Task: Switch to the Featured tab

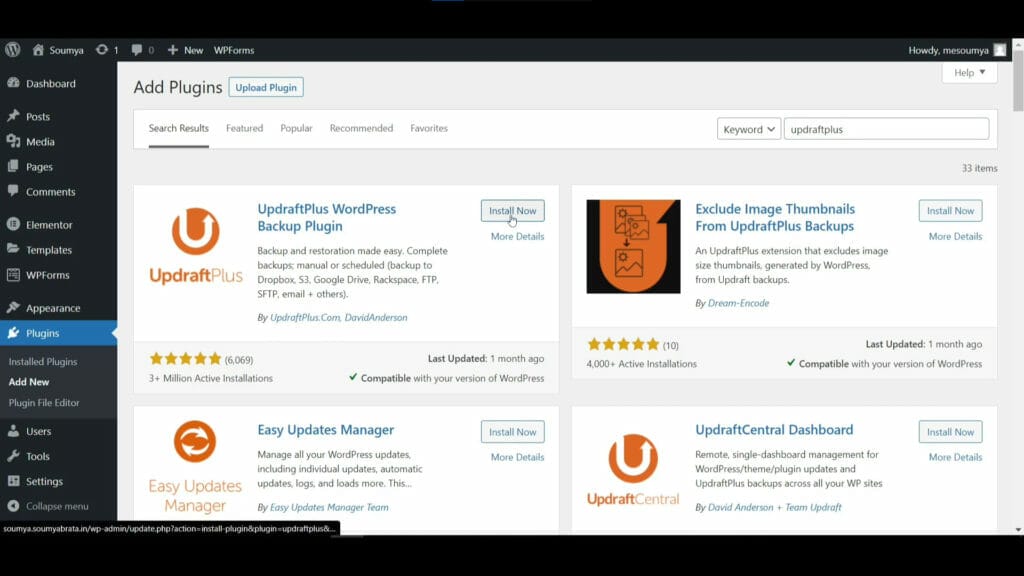Action: click(244, 128)
